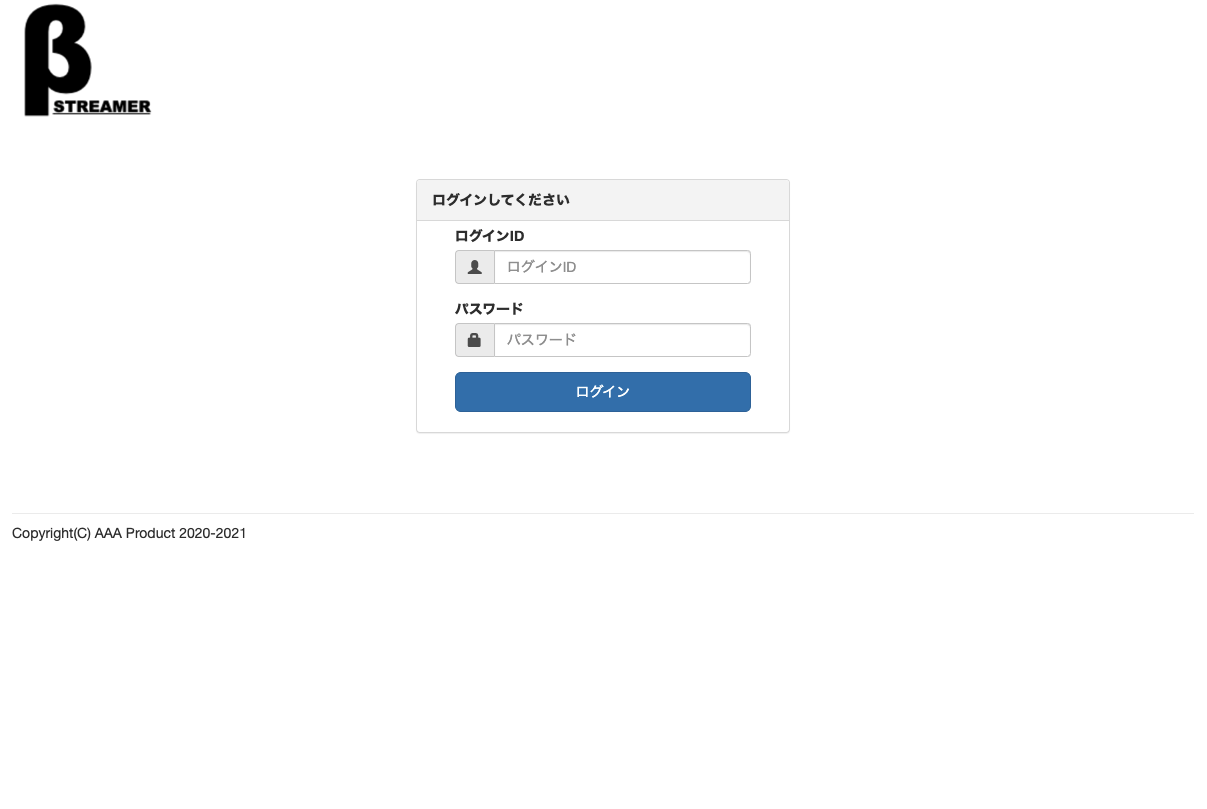
Task: Click the 2020-2021 year range in footer
Action: pyautogui.click(x=213, y=534)
